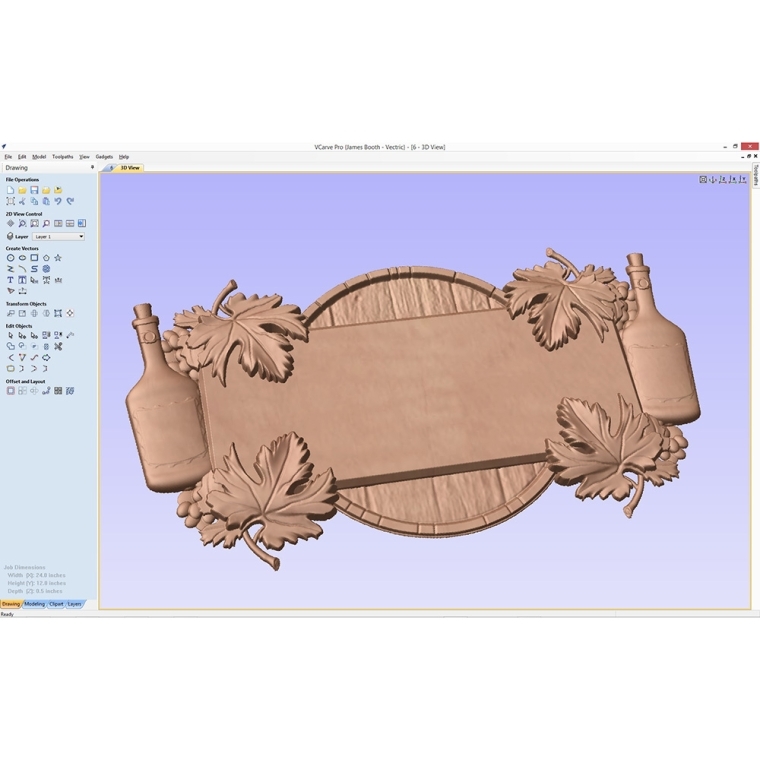The width and height of the screenshot is (760, 760).
Task: Switch to the Layers bottom tab
Action: coord(74,604)
